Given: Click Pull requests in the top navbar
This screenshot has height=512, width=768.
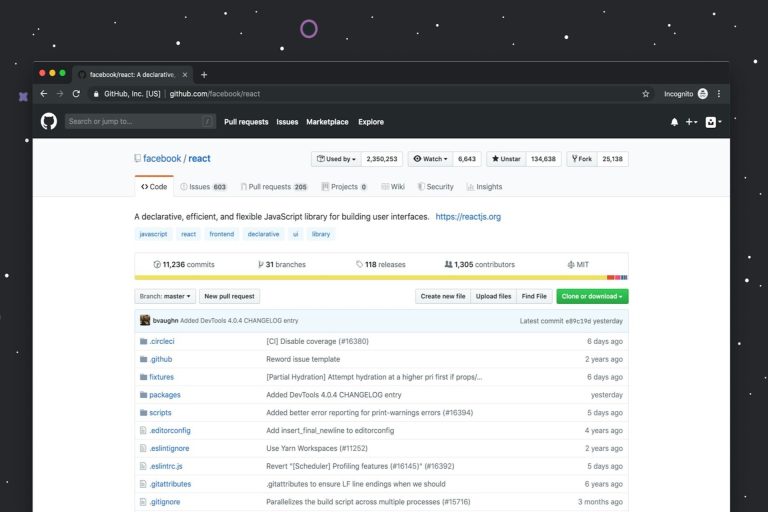Looking at the screenshot, I should click(x=246, y=122).
